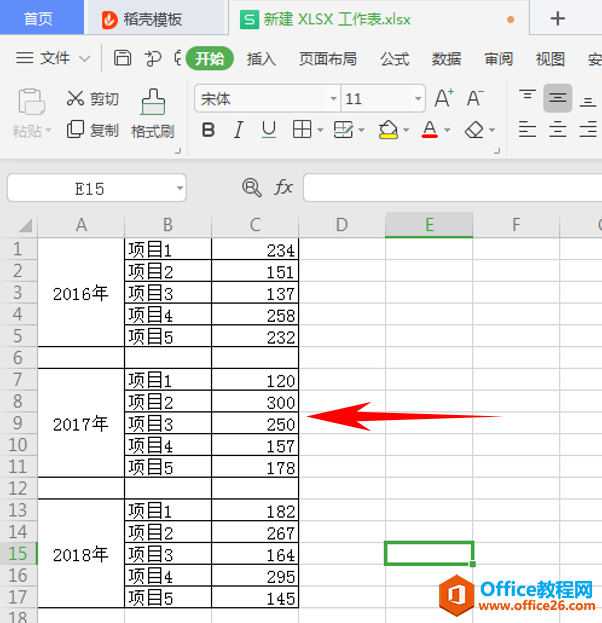The image size is (602, 623).
Task: Select the Format Painter brush
Action: 153,102
